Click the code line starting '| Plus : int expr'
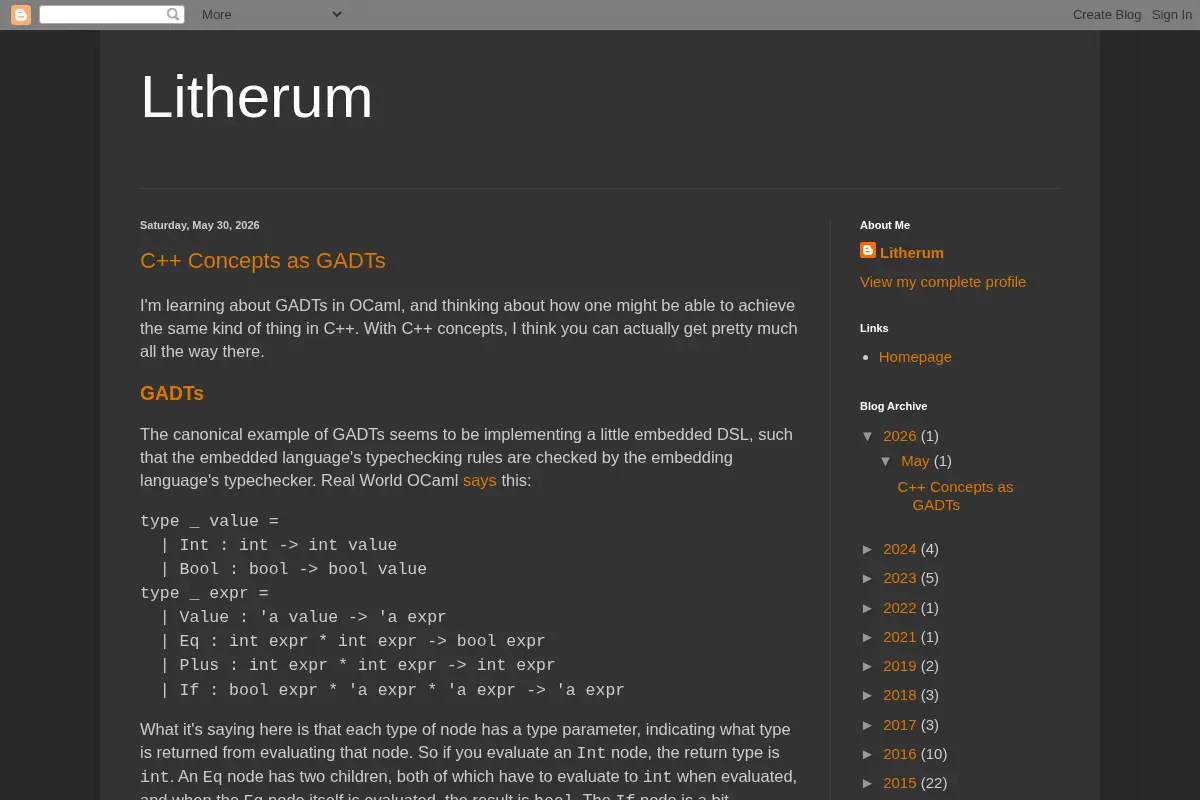This screenshot has height=800, width=1200. point(357,665)
